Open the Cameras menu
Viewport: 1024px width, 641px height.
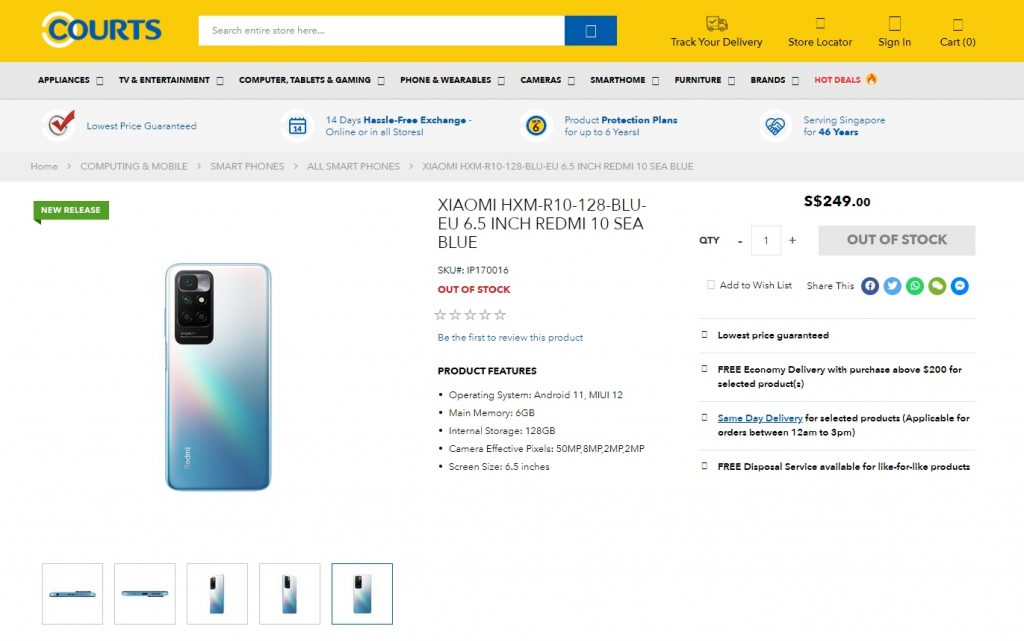546,80
